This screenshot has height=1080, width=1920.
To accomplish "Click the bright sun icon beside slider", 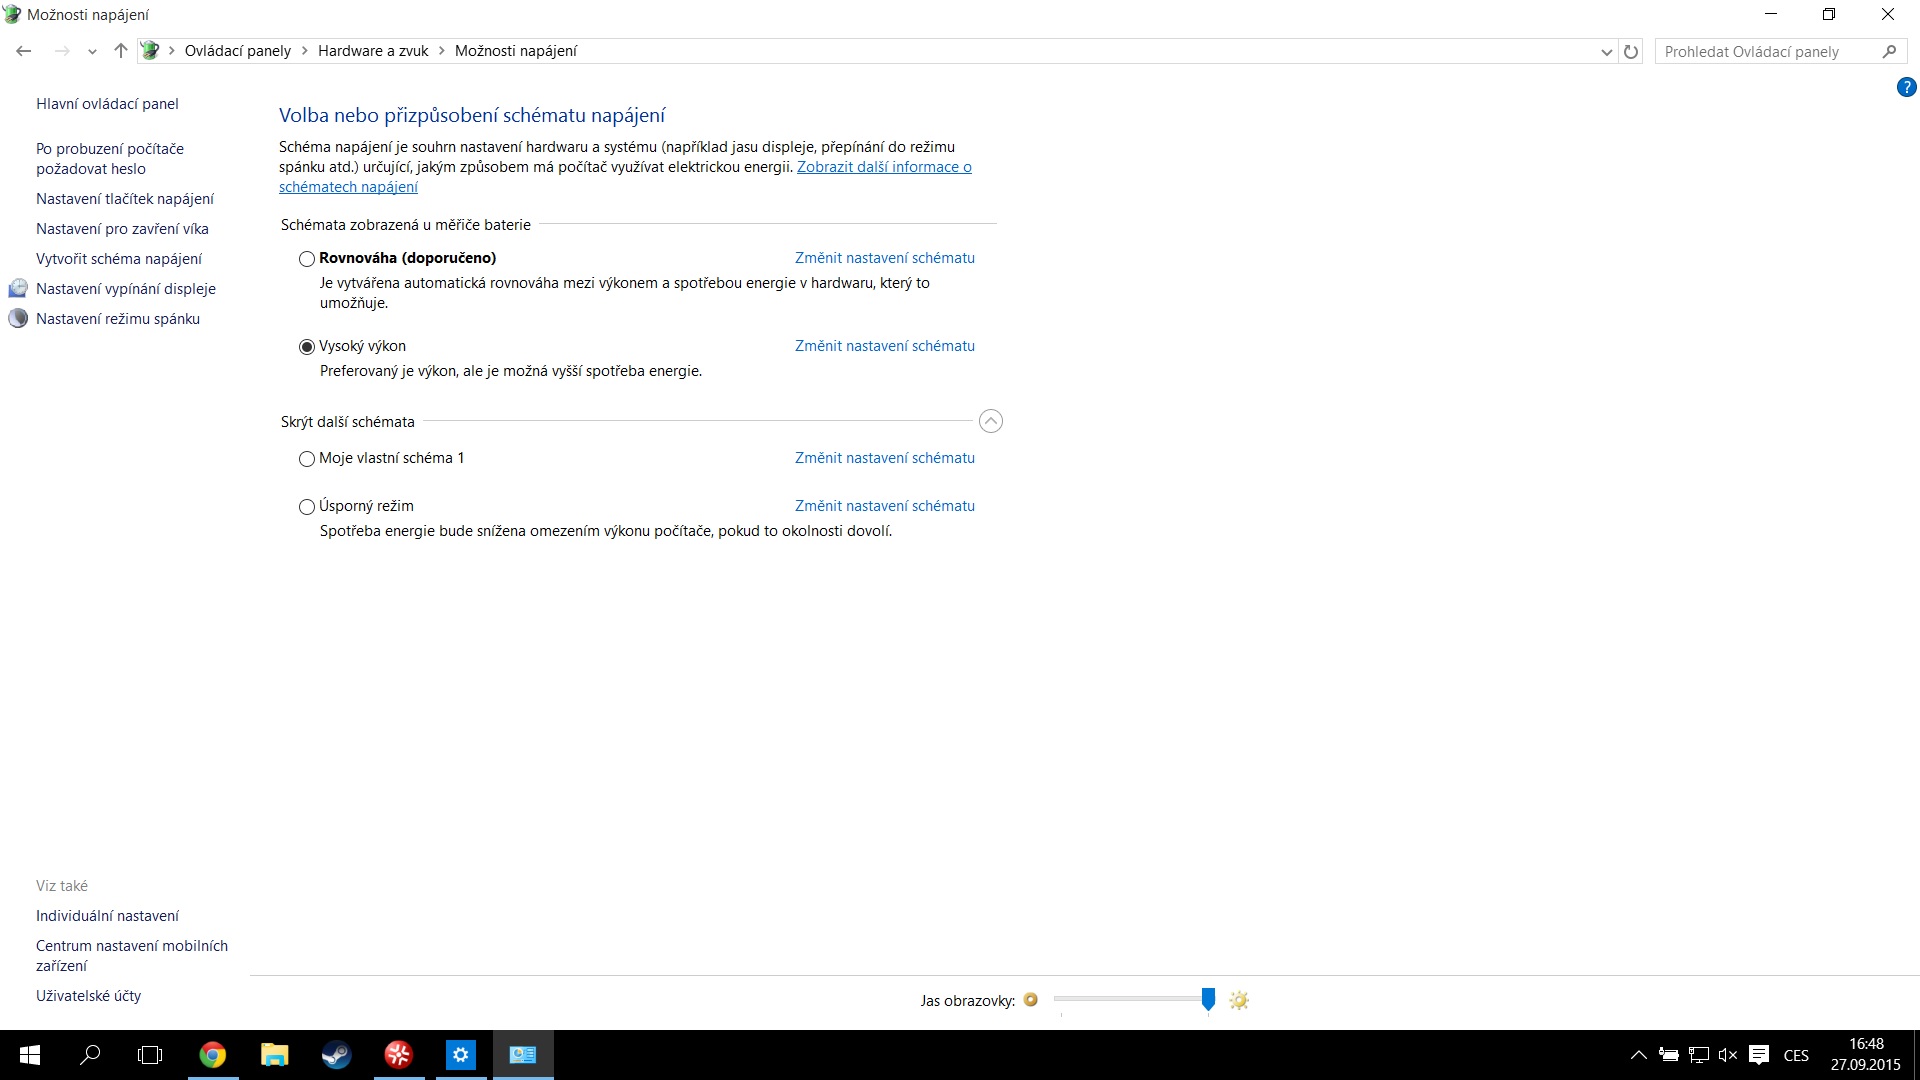I will tap(1239, 1000).
